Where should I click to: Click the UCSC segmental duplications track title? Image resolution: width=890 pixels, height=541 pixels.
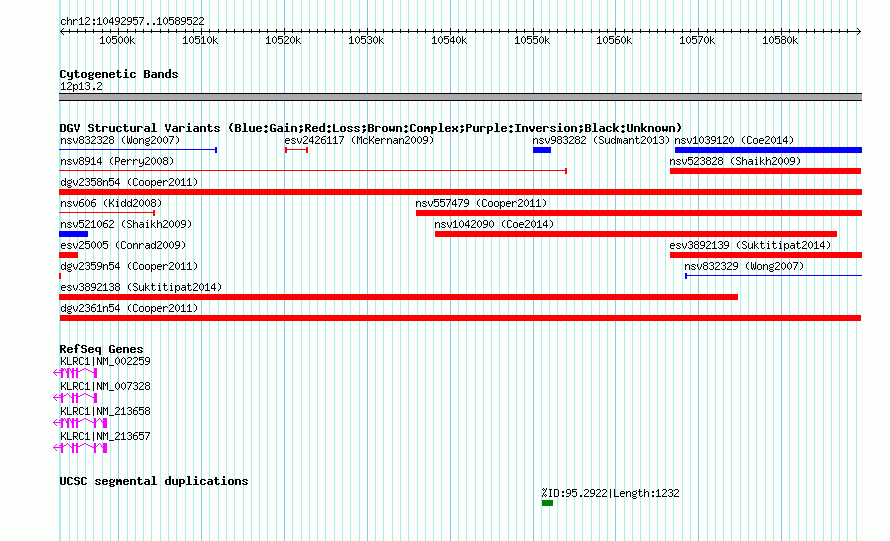tap(154, 481)
